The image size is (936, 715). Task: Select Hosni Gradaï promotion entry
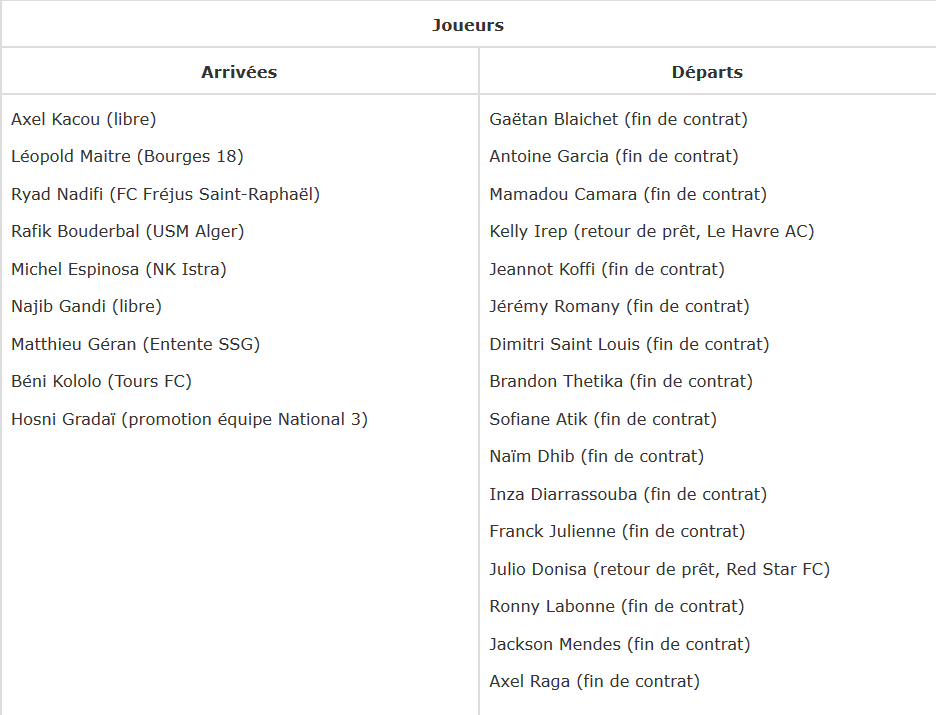[189, 419]
